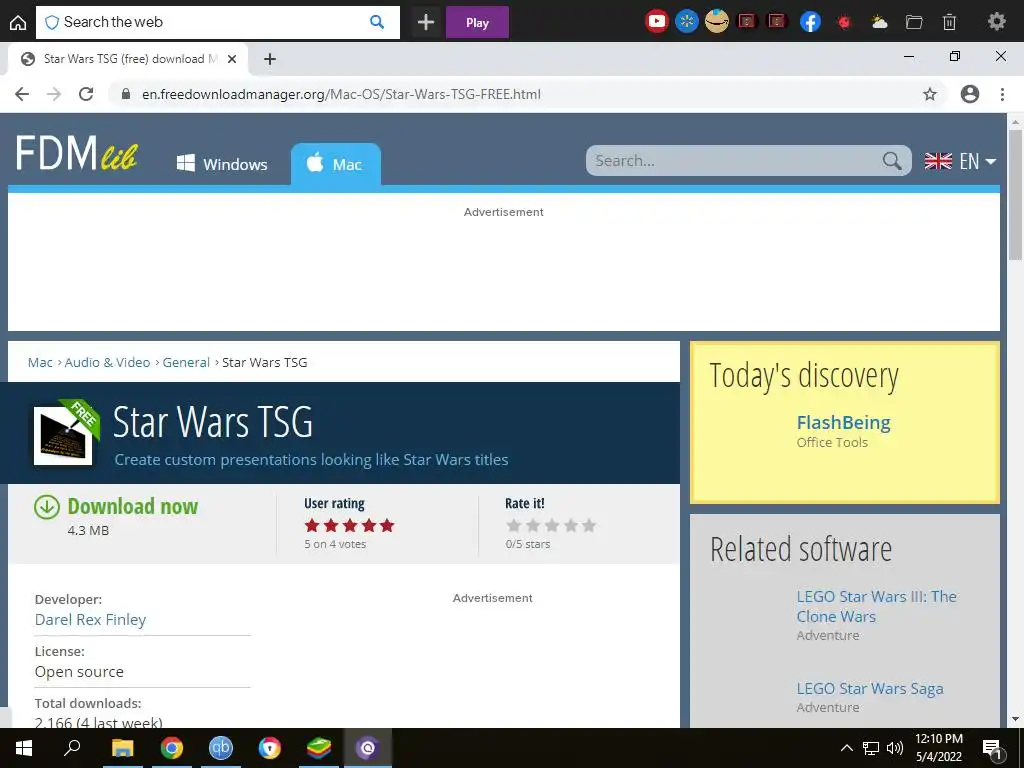Open FlashBeing in Today's discovery
Viewport: 1024px width, 768px height.
[843, 423]
